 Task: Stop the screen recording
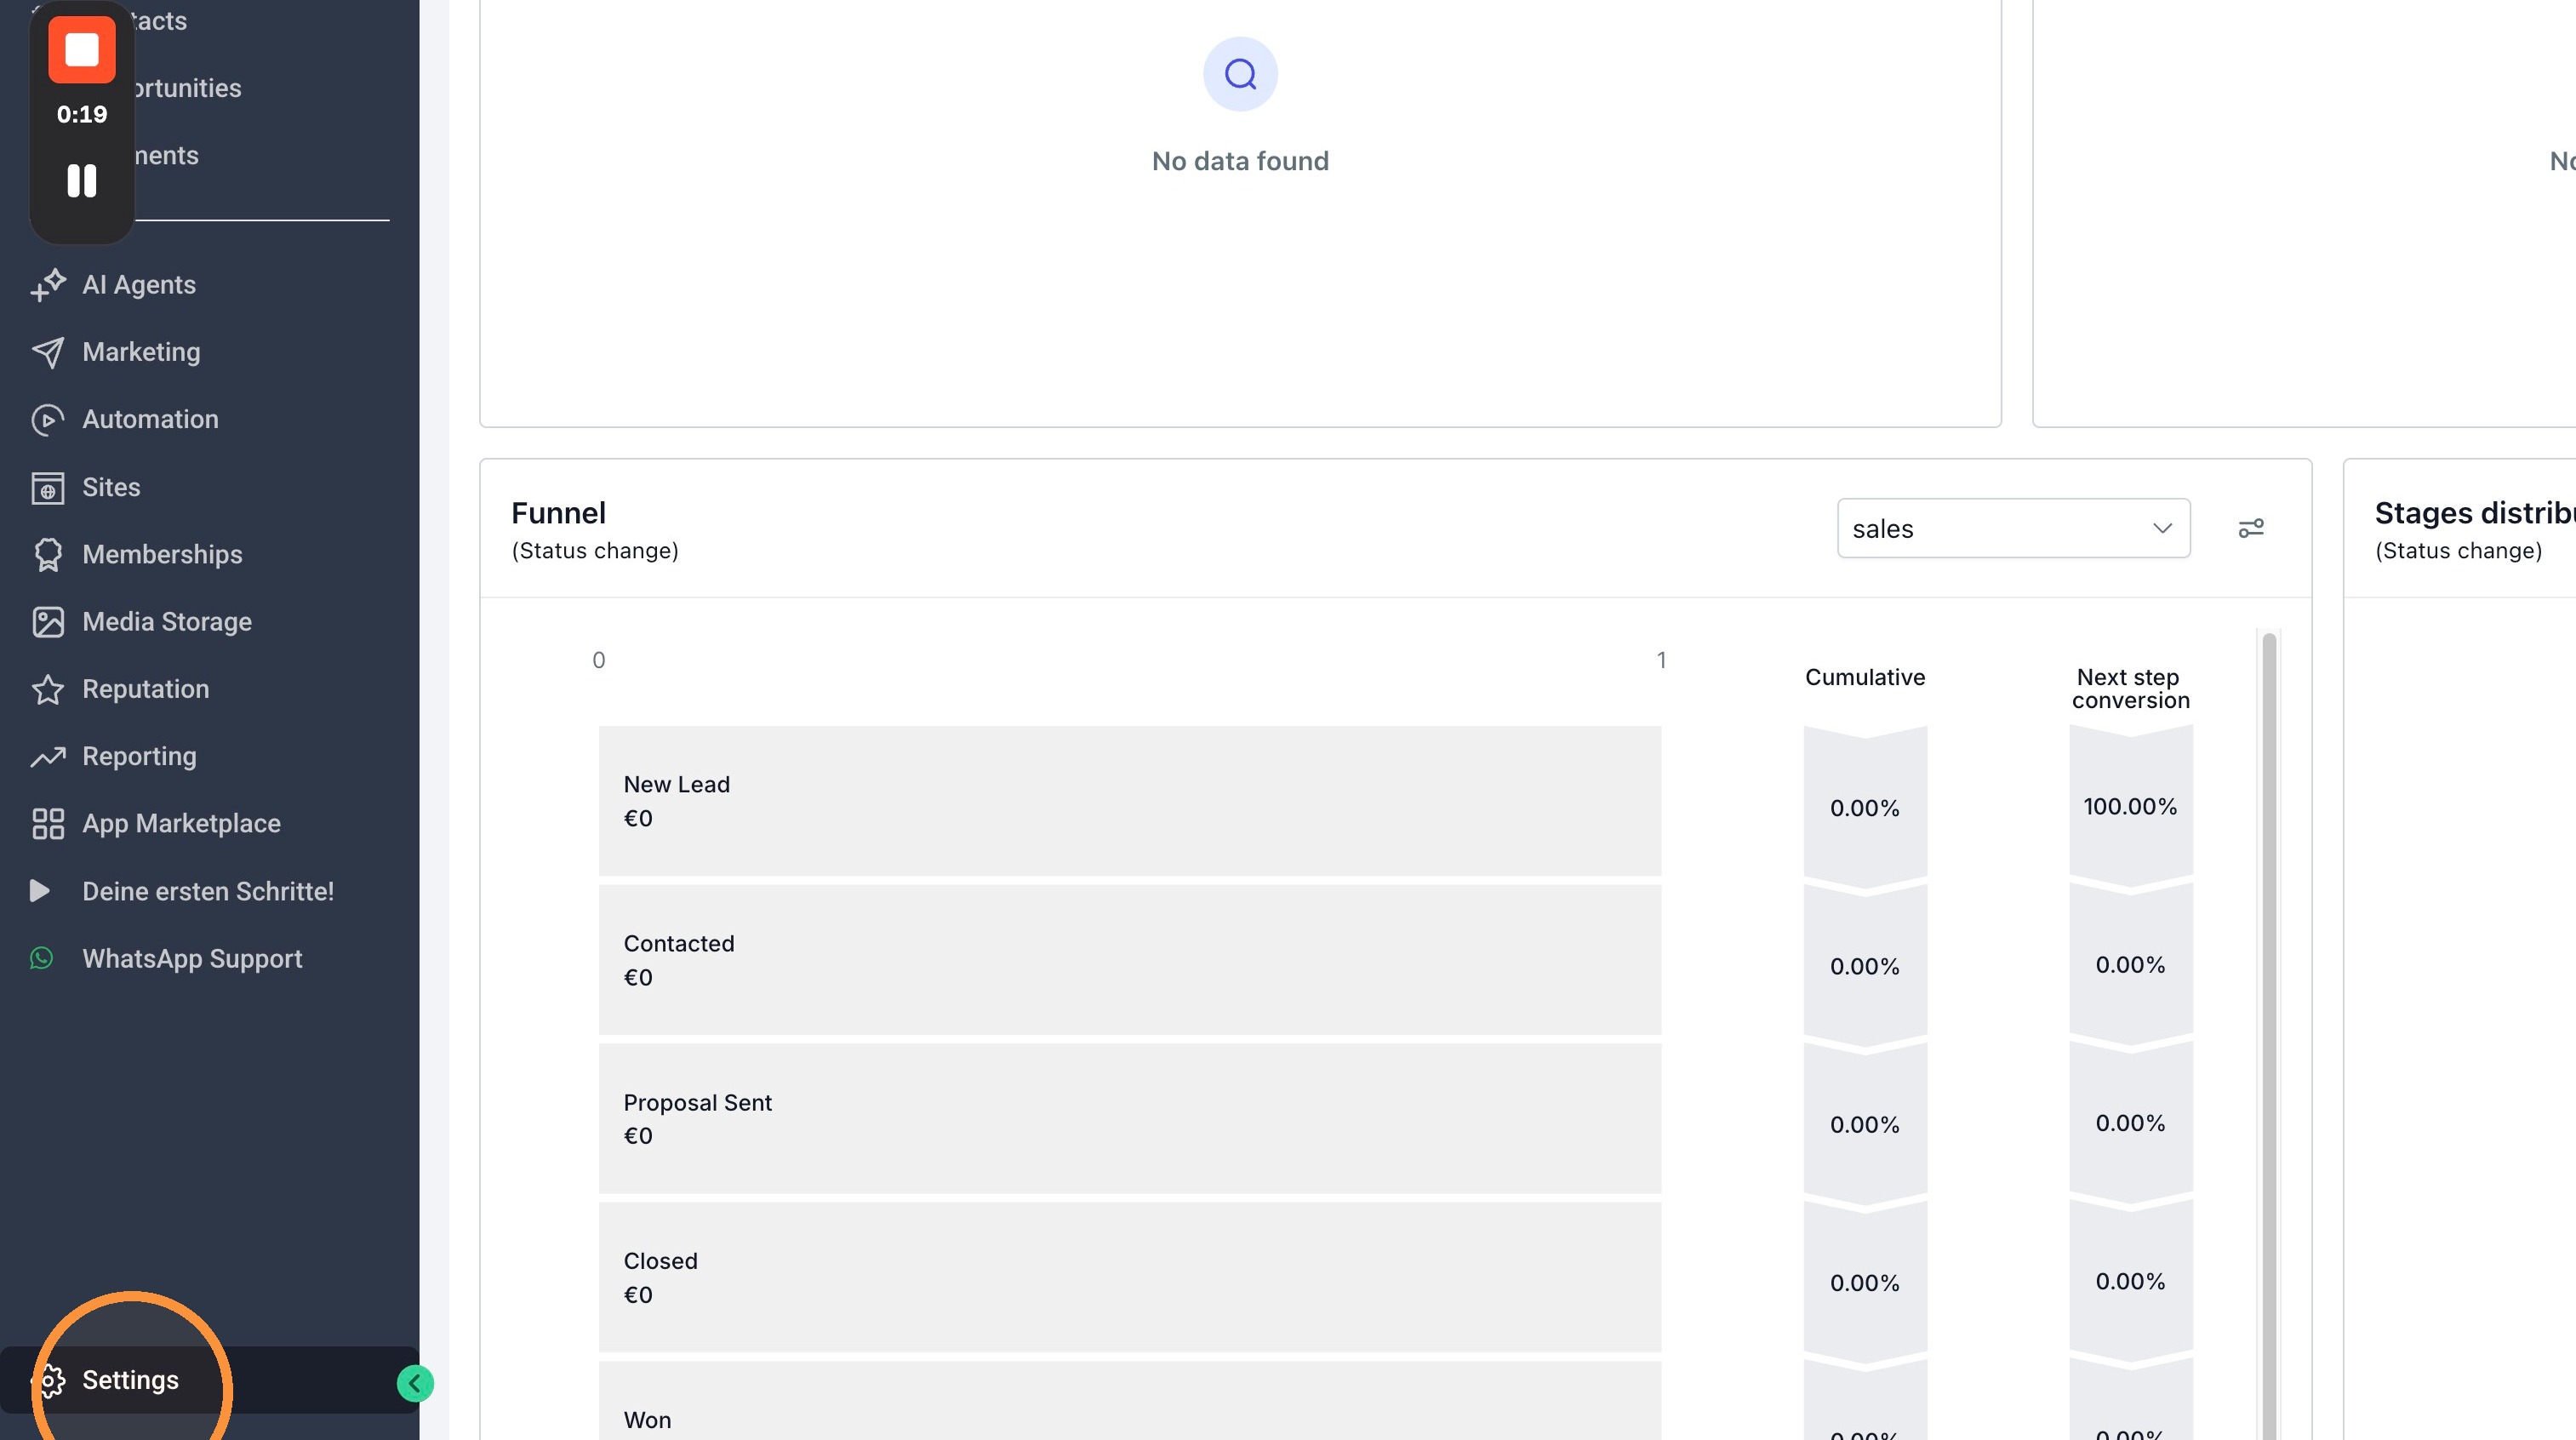point(82,49)
